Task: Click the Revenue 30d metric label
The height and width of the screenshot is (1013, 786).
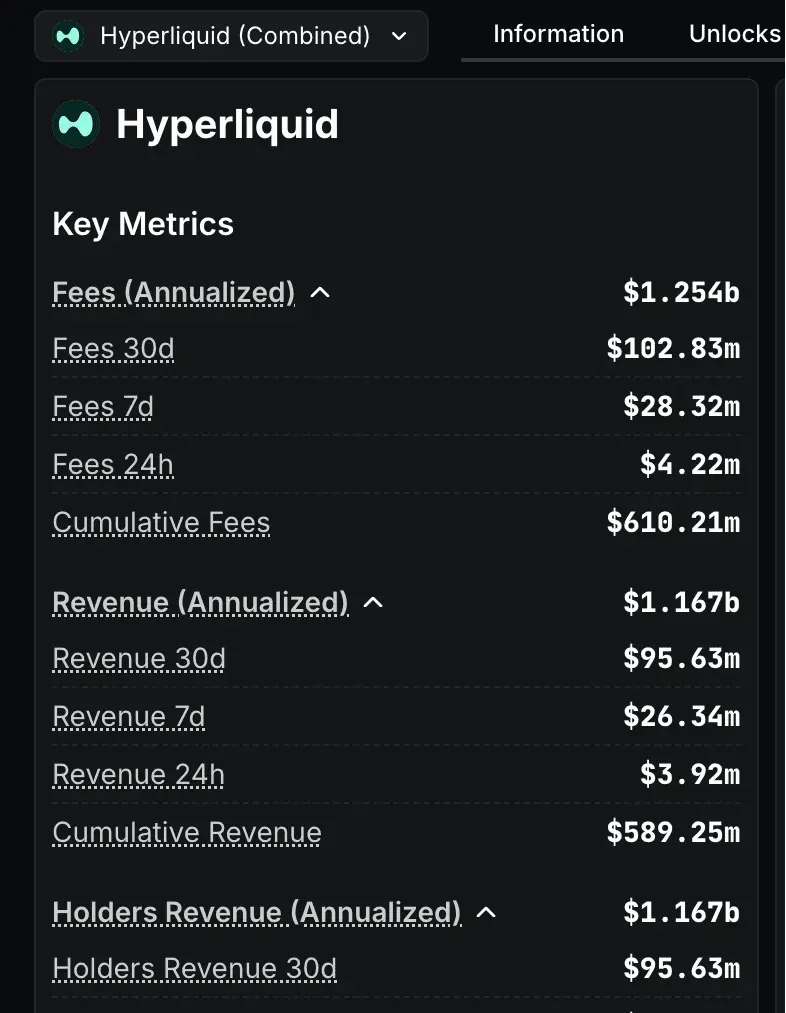Action: 139,659
